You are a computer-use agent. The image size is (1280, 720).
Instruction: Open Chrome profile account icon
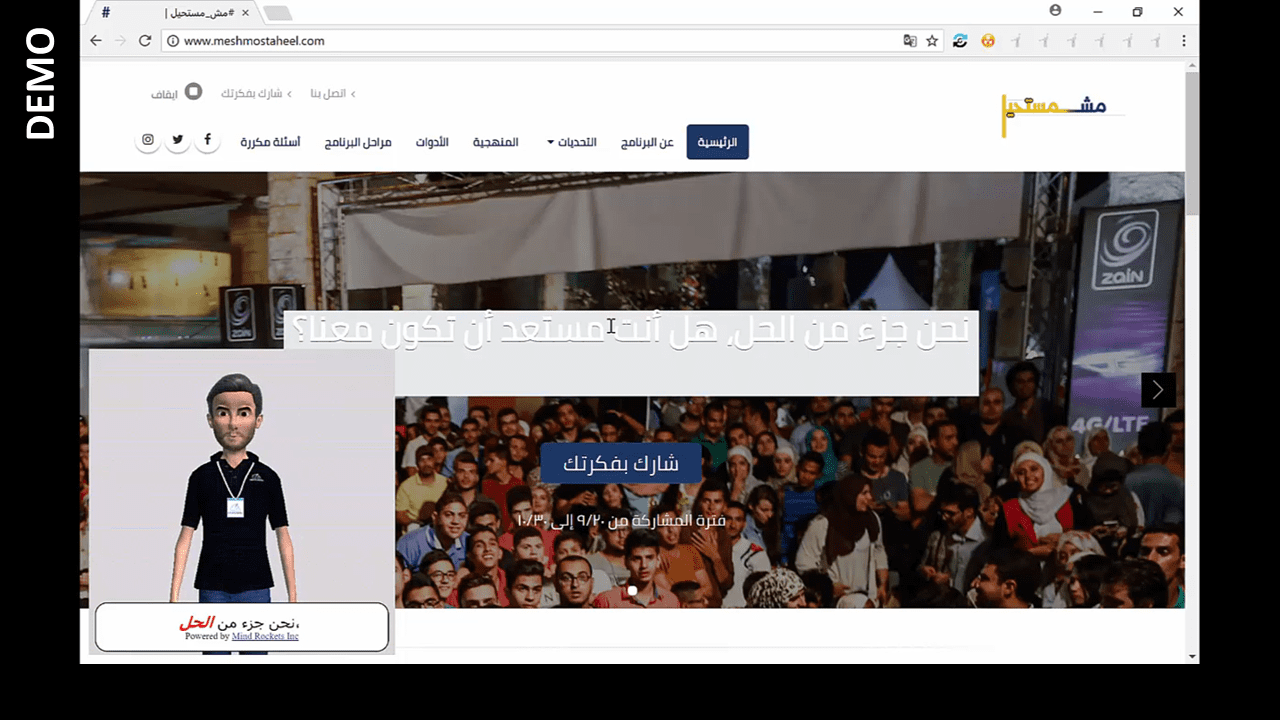coord(1055,11)
